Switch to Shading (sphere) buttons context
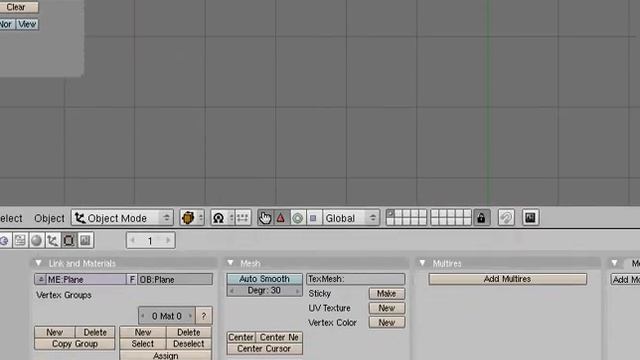This screenshot has height=360, width=640. pyautogui.click(x=36, y=240)
